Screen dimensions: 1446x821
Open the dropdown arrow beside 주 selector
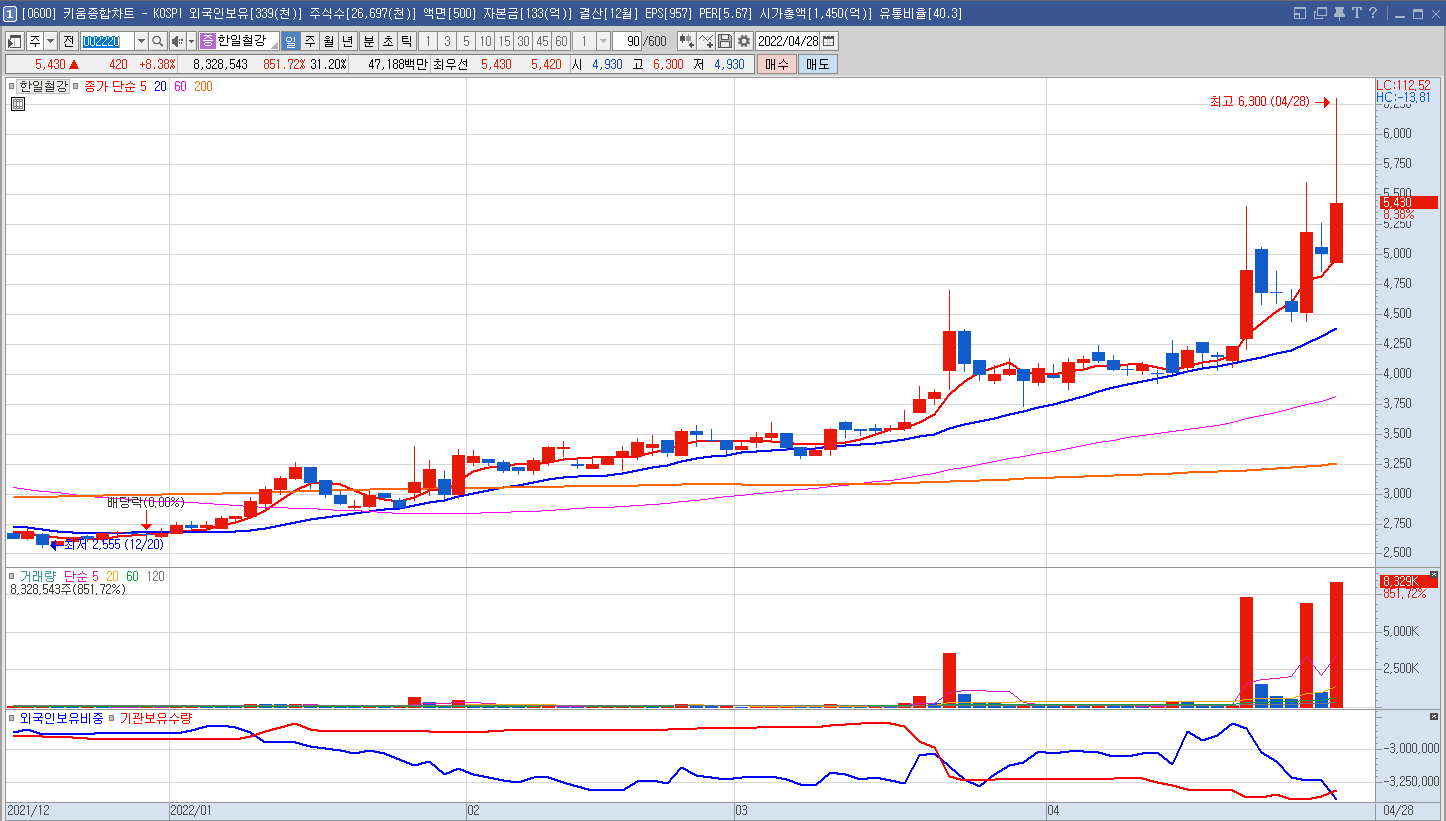50,41
